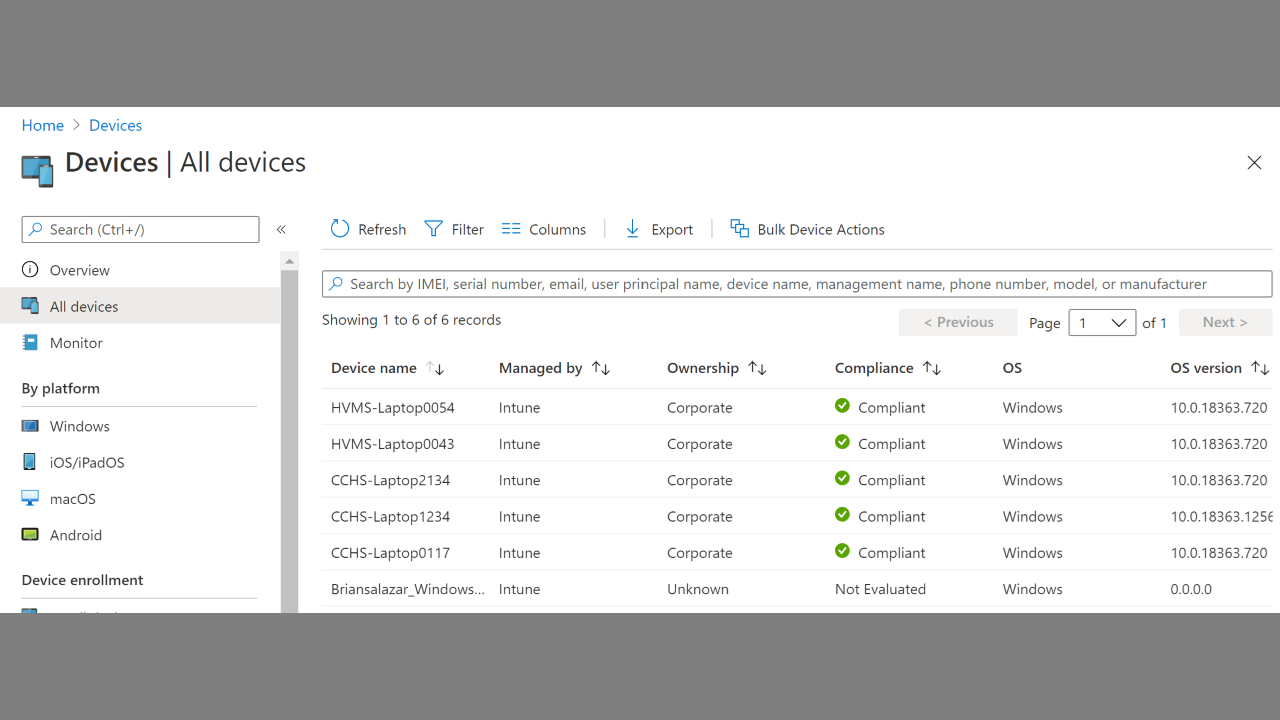Open Columns chooser icon

[x=511, y=229]
